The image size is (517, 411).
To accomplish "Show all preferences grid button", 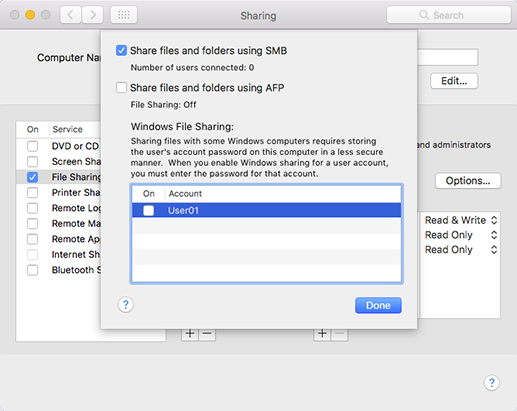I will click(124, 15).
